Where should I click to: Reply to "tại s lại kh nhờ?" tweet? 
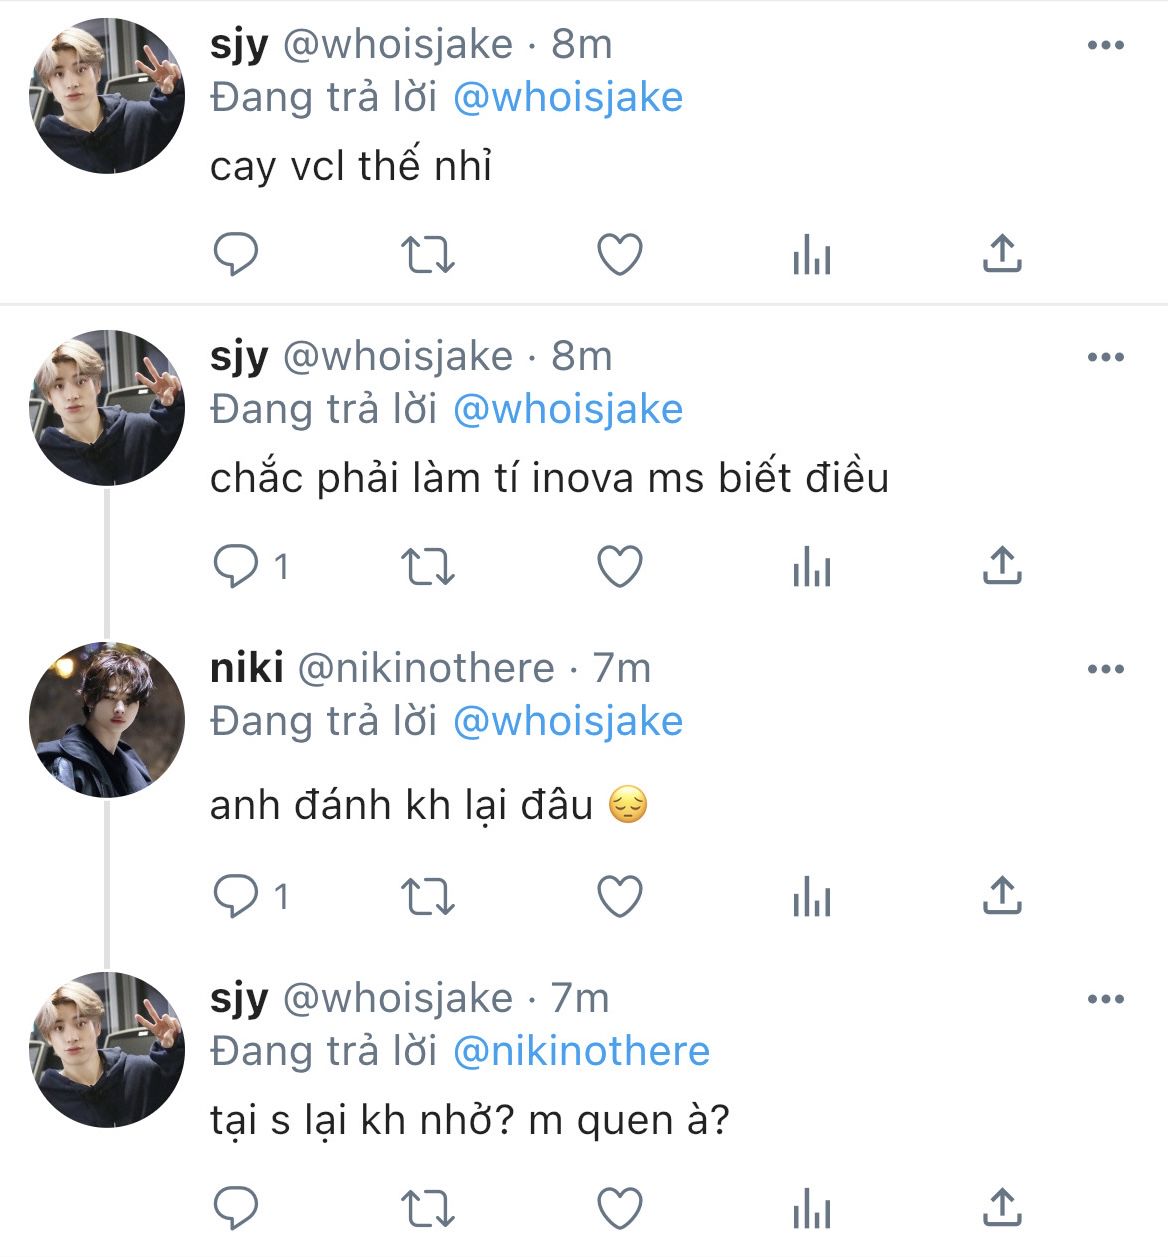(236, 1207)
